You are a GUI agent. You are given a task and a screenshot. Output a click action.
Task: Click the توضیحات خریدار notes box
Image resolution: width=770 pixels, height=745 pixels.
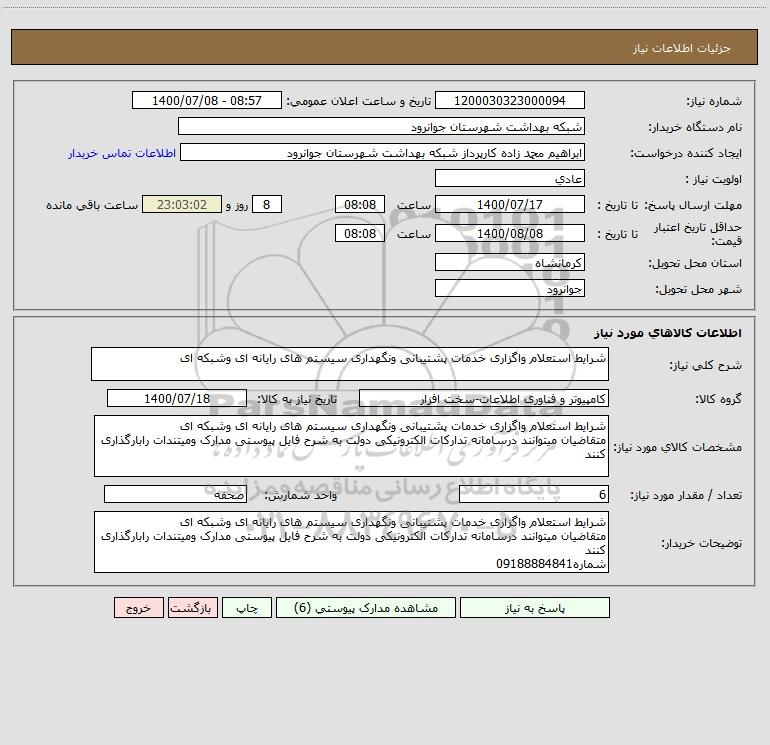[x=351, y=542]
